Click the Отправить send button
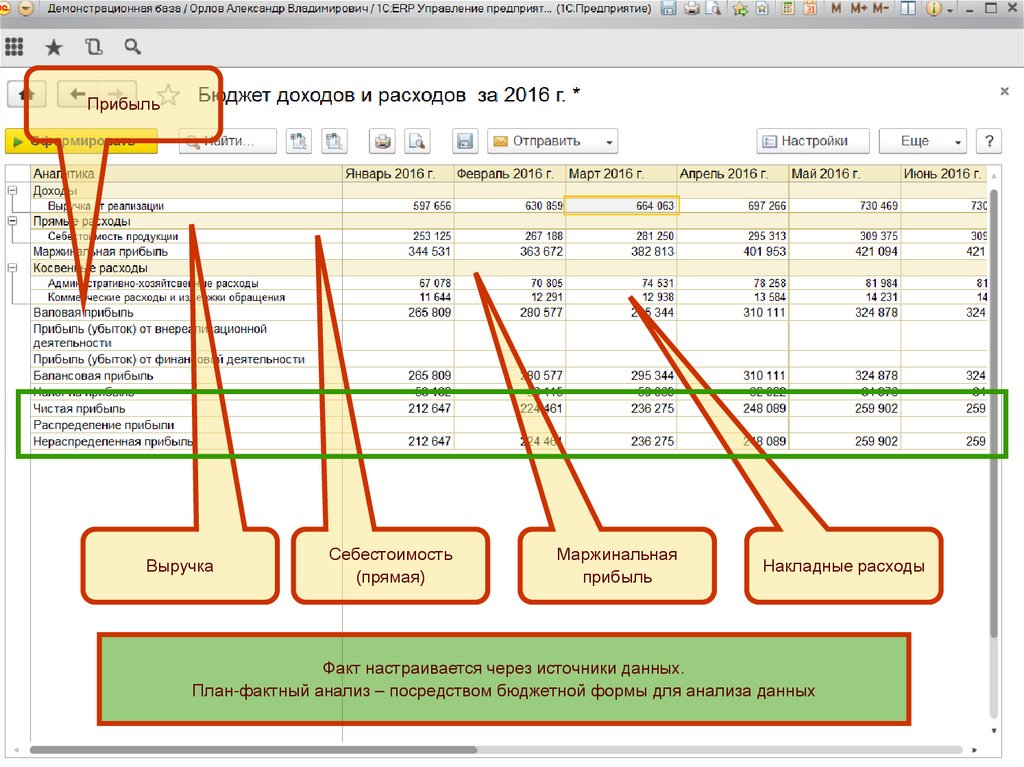1024x767 pixels. pos(552,141)
